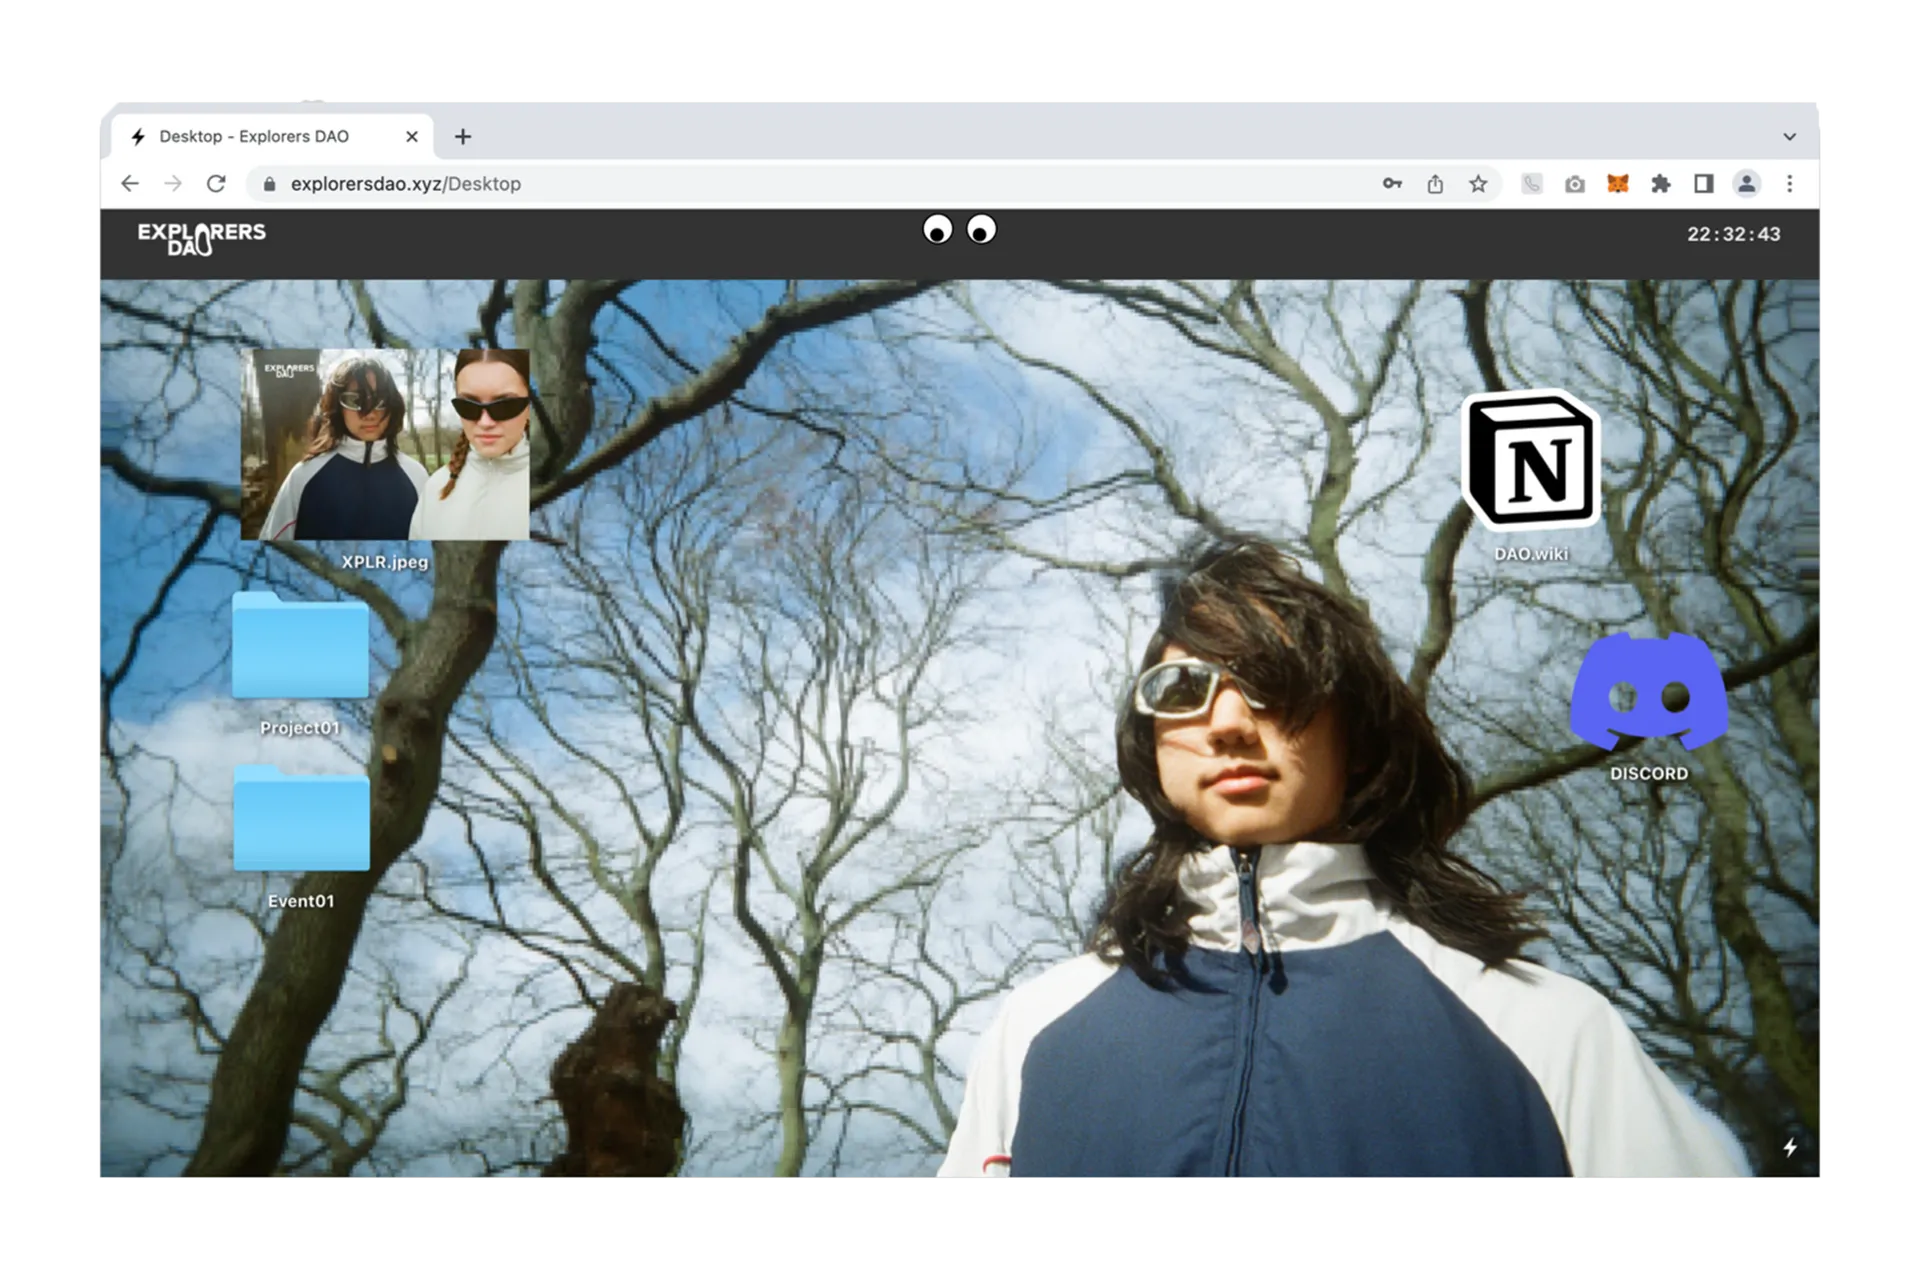Open the Discord icon on desktop
Viewport: 1920px width, 1280px height.
(1648, 691)
